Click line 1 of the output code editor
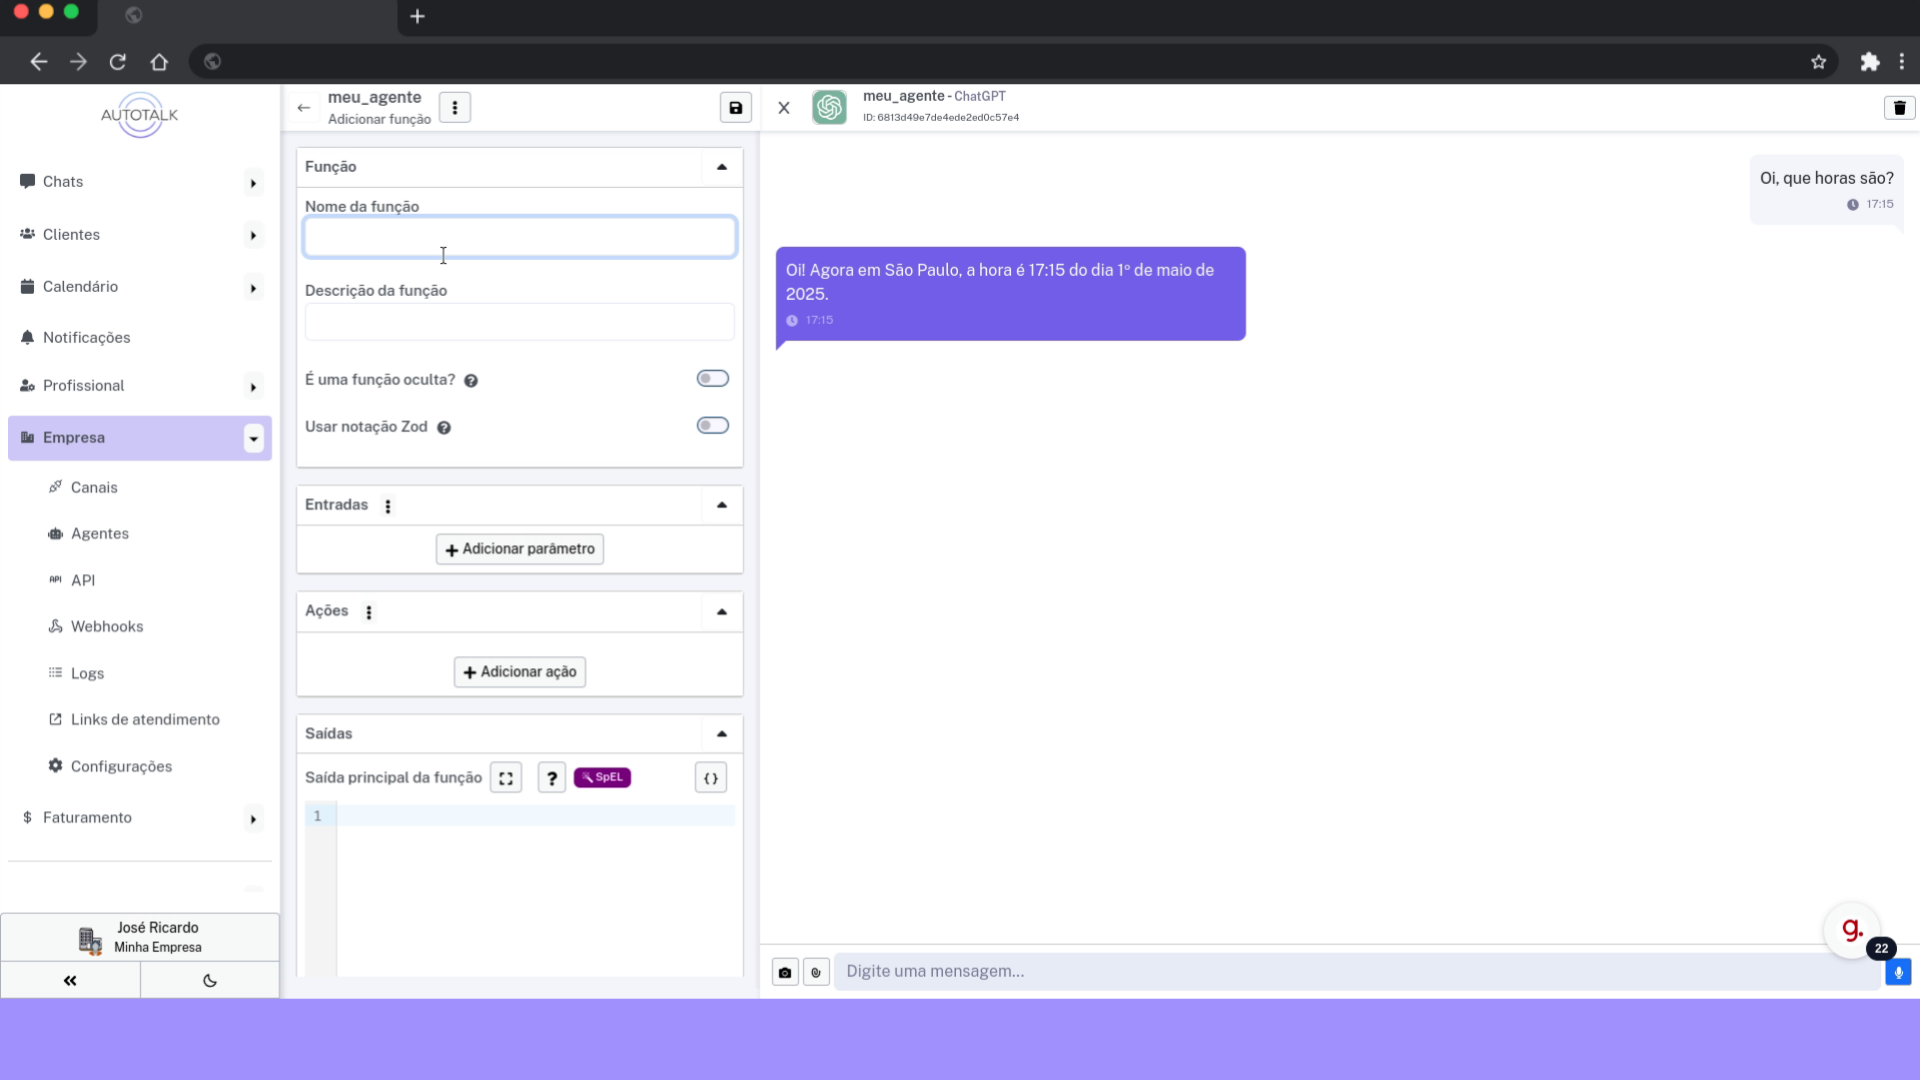 535,816
